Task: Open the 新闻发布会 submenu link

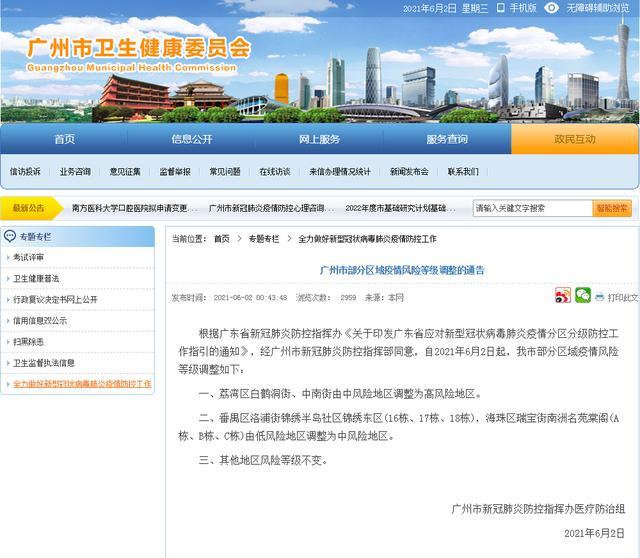Action: 409,171
